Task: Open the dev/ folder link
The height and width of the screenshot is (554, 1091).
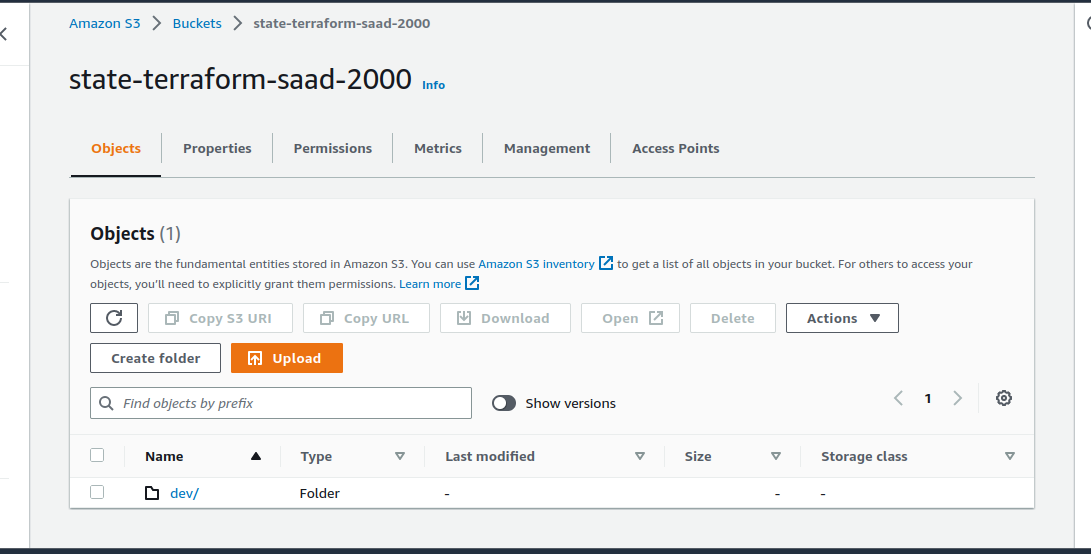Action: coord(184,493)
